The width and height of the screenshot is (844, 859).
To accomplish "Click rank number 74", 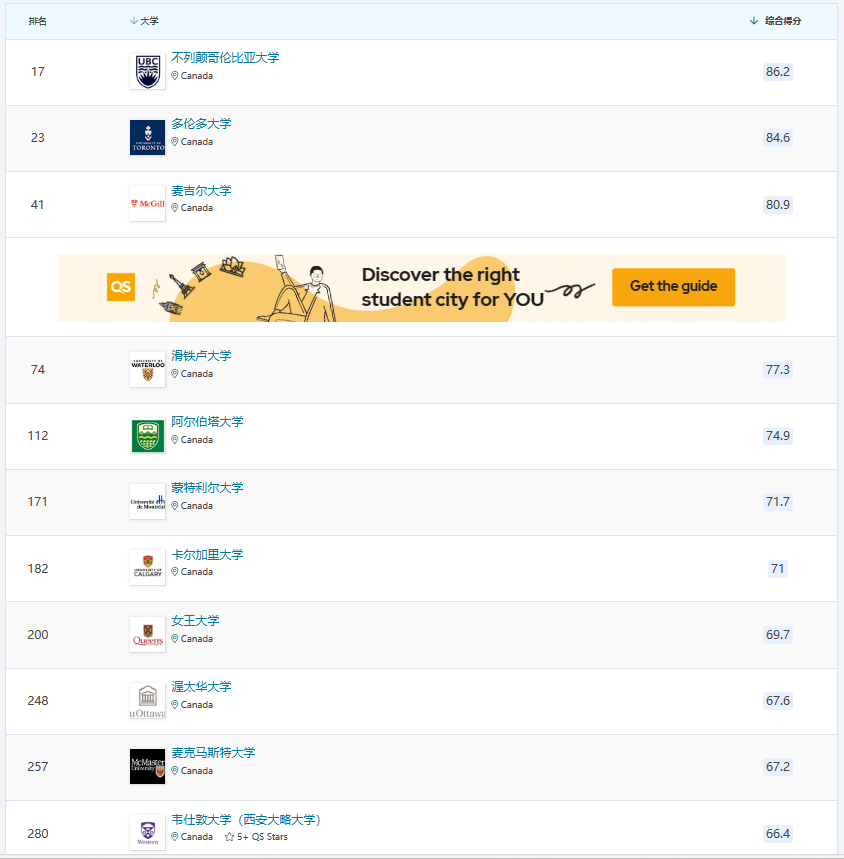I will pyautogui.click(x=38, y=370).
